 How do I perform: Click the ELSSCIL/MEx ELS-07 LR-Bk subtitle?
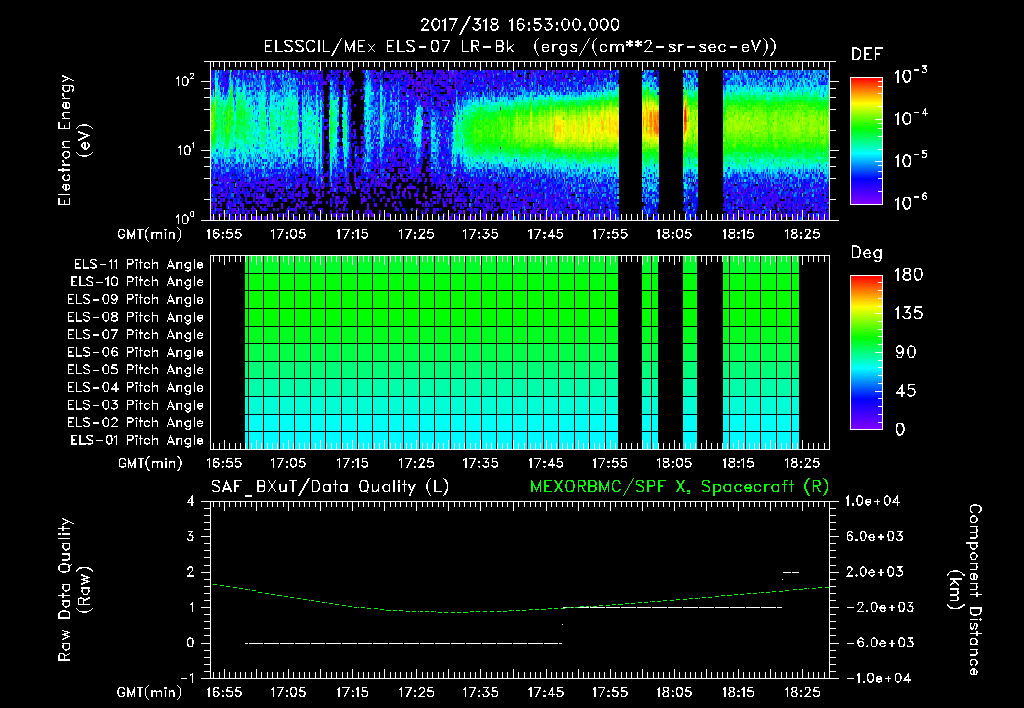point(389,47)
